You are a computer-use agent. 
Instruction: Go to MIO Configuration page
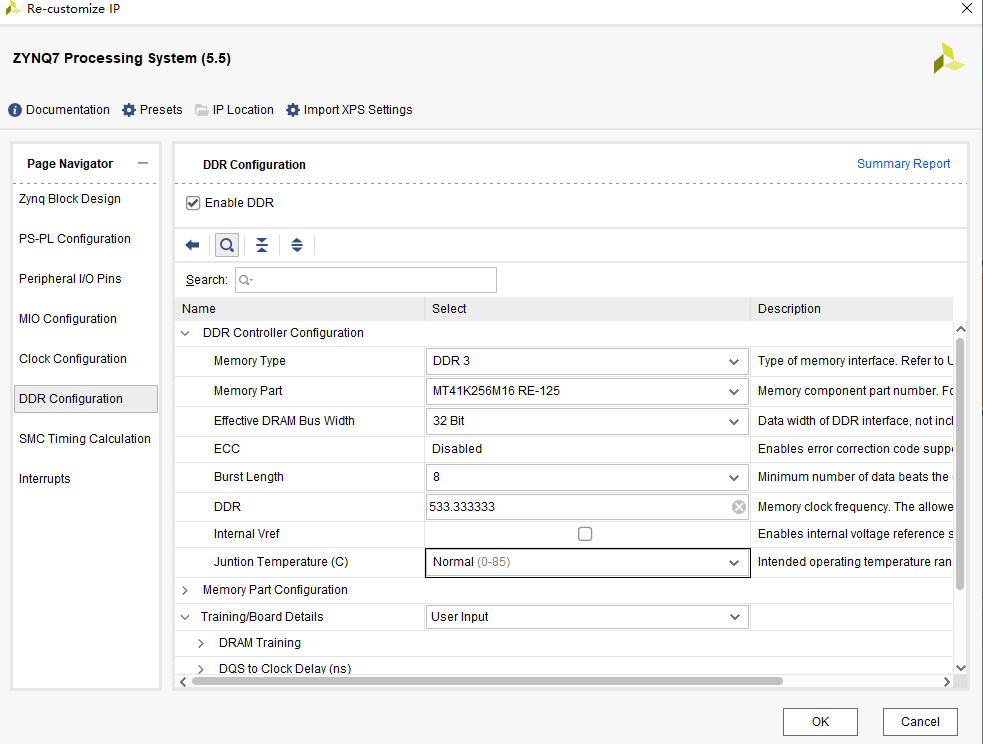68,319
